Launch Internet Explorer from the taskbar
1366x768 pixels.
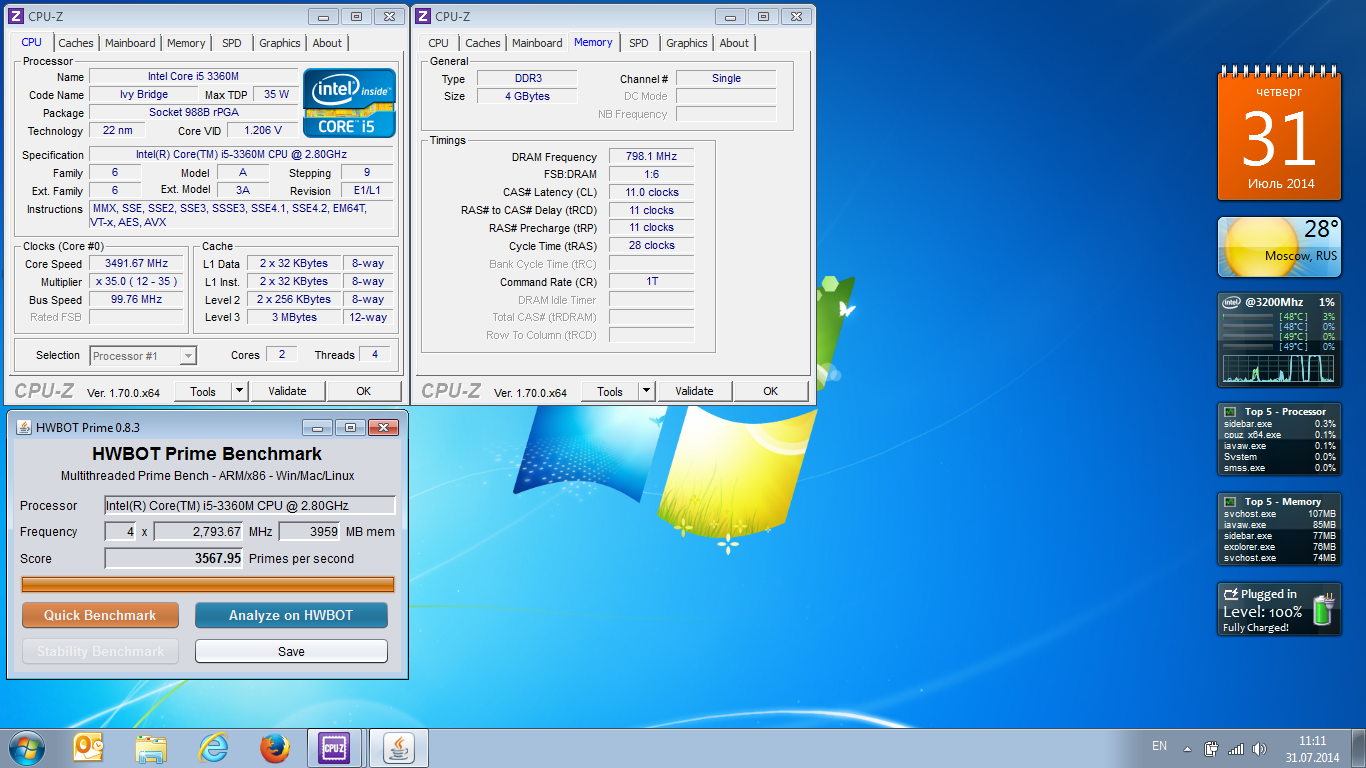[213, 748]
